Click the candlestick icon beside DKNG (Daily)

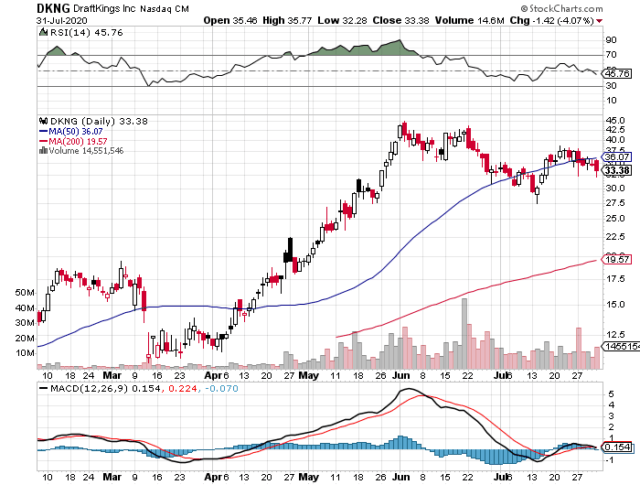click(43, 121)
